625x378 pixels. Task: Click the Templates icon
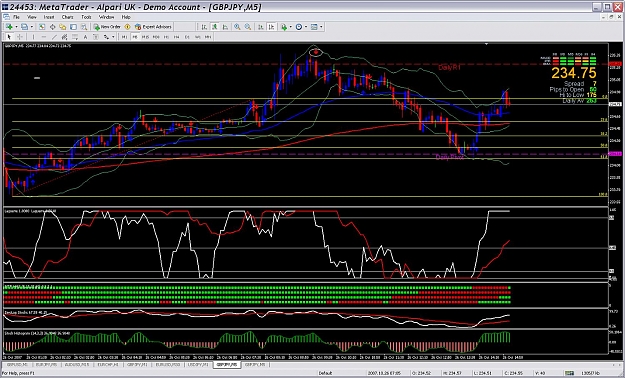314,27
